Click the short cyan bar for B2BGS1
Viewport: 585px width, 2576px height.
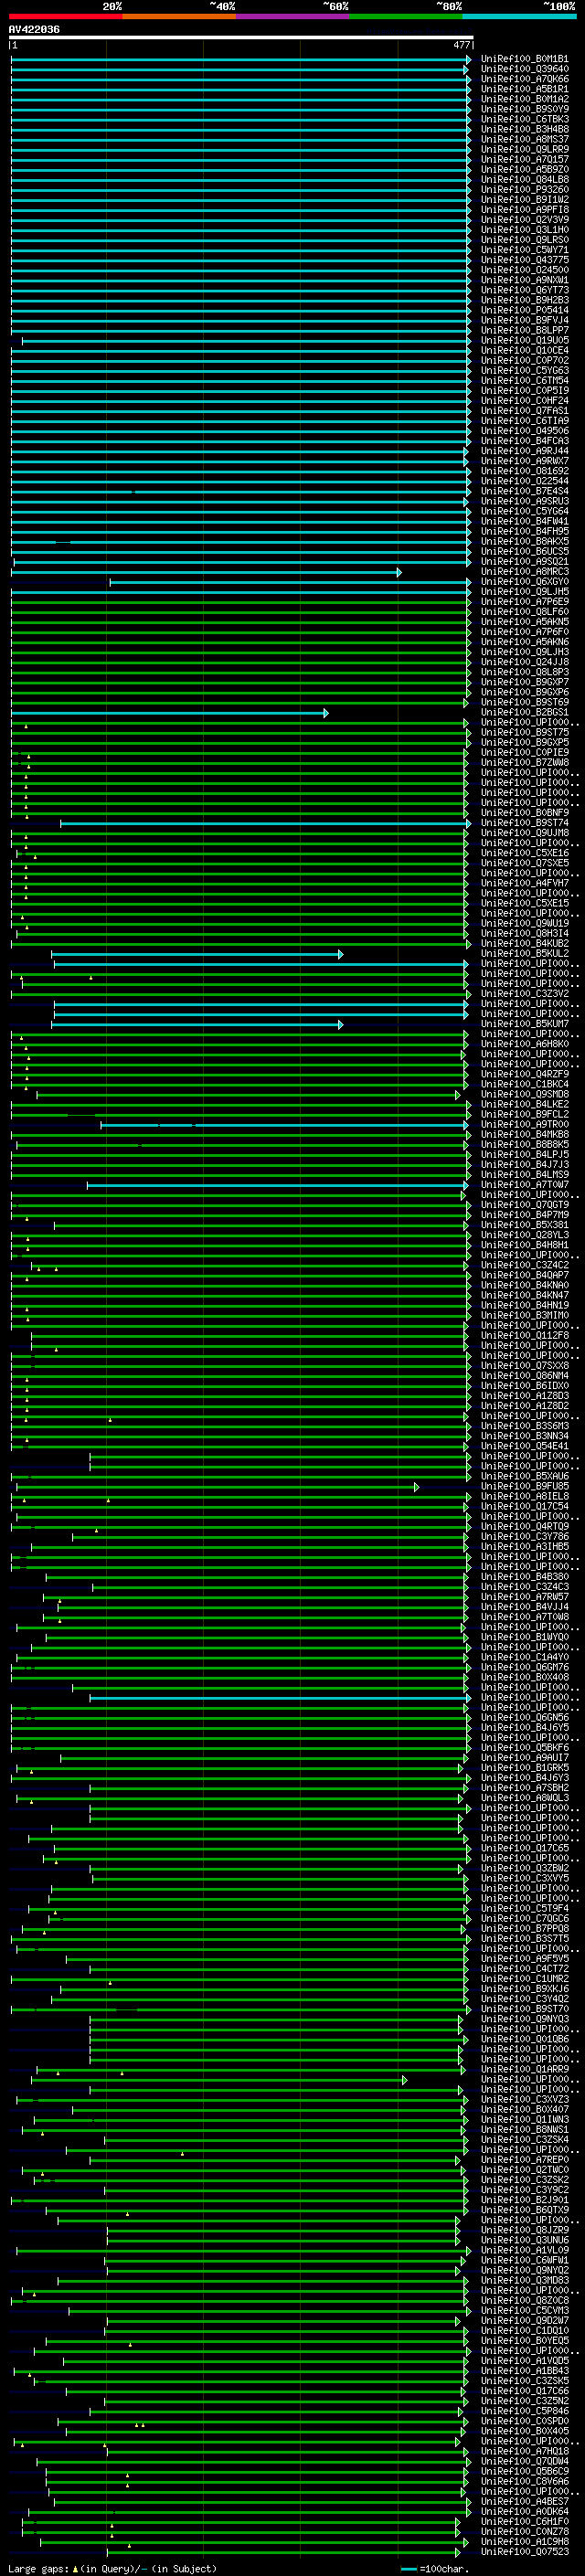pos(170,713)
